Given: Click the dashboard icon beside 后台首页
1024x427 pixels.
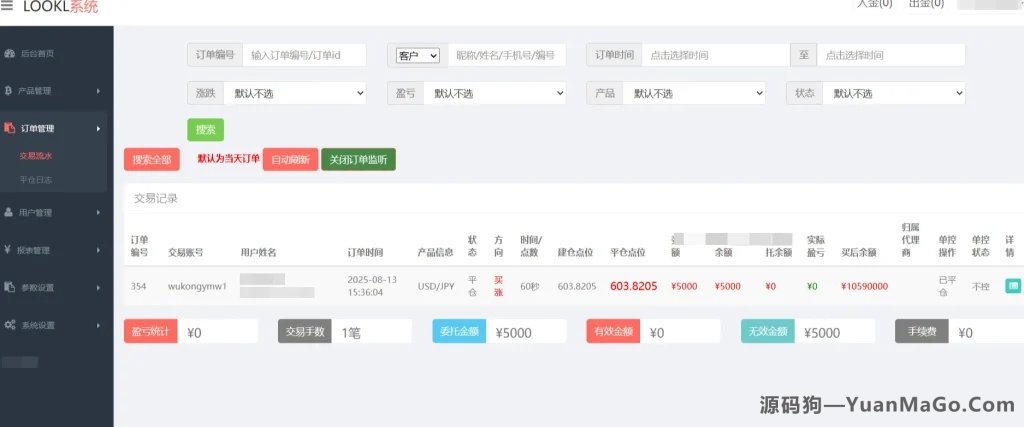Looking at the screenshot, I should pos(9,54).
